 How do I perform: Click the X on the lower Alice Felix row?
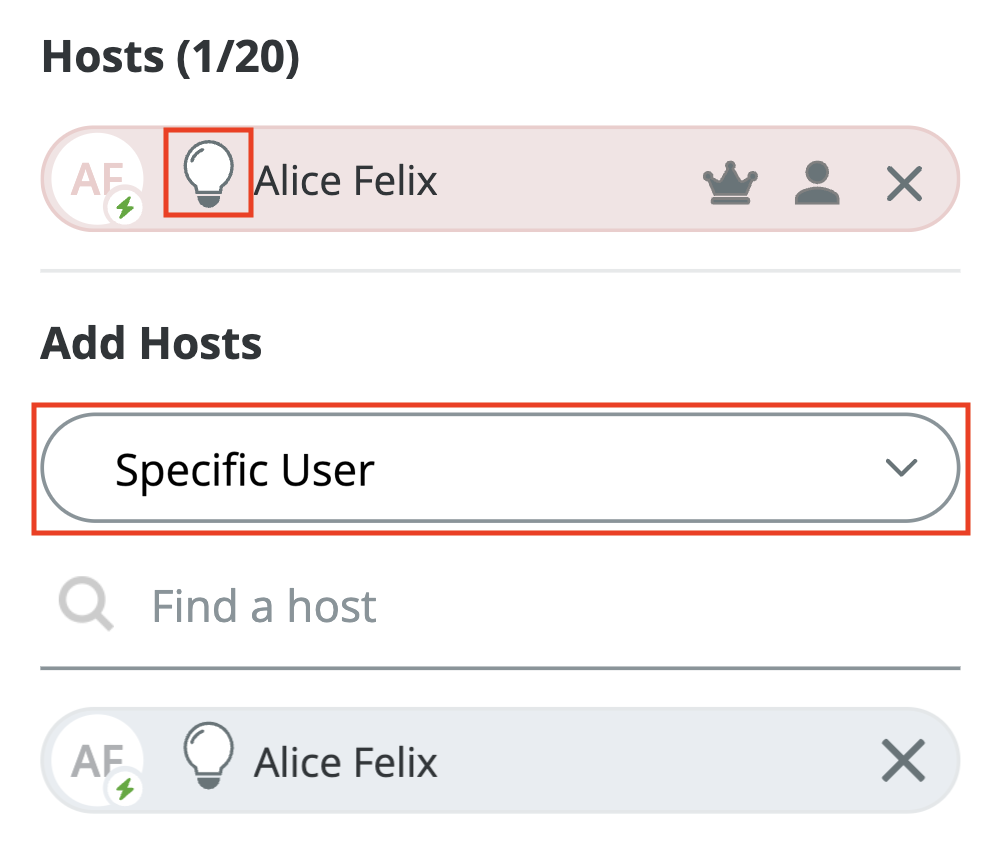coord(903,763)
